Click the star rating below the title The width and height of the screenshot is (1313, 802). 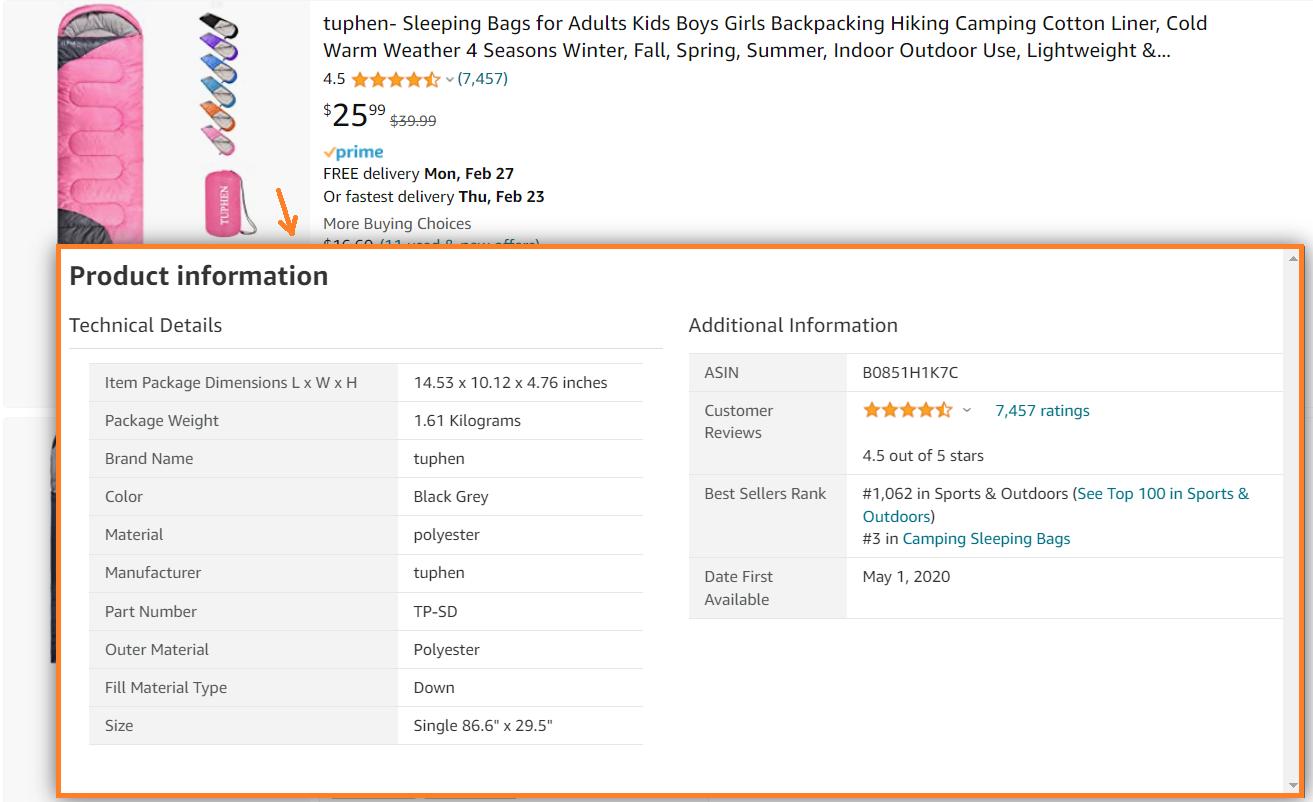(396, 78)
